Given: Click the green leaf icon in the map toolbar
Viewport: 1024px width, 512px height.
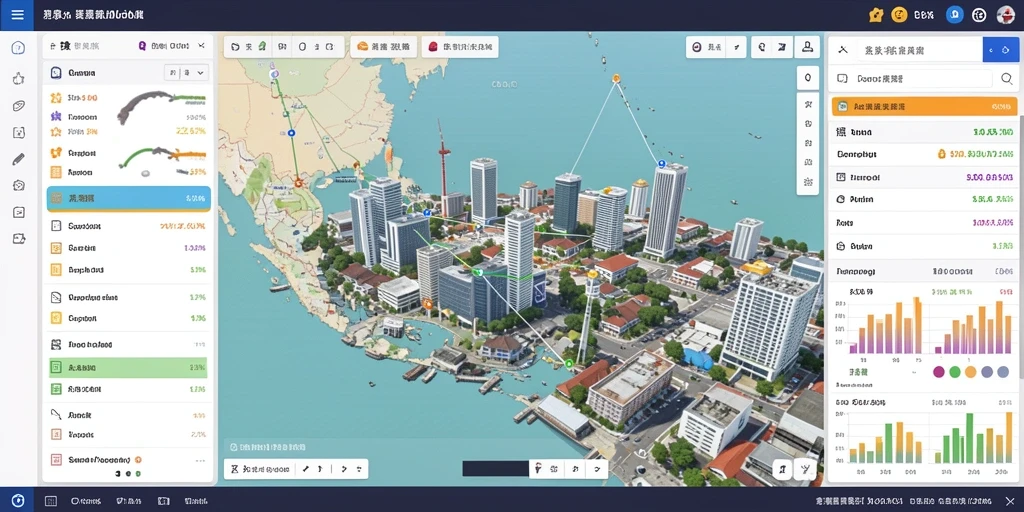Looking at the screenshot, I should [x=263, y=47].
